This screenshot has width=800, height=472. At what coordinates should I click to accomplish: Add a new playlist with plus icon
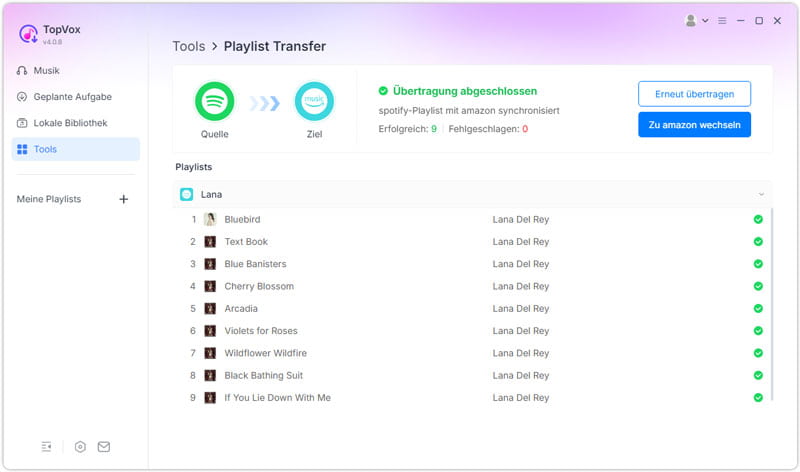[124, 199]
